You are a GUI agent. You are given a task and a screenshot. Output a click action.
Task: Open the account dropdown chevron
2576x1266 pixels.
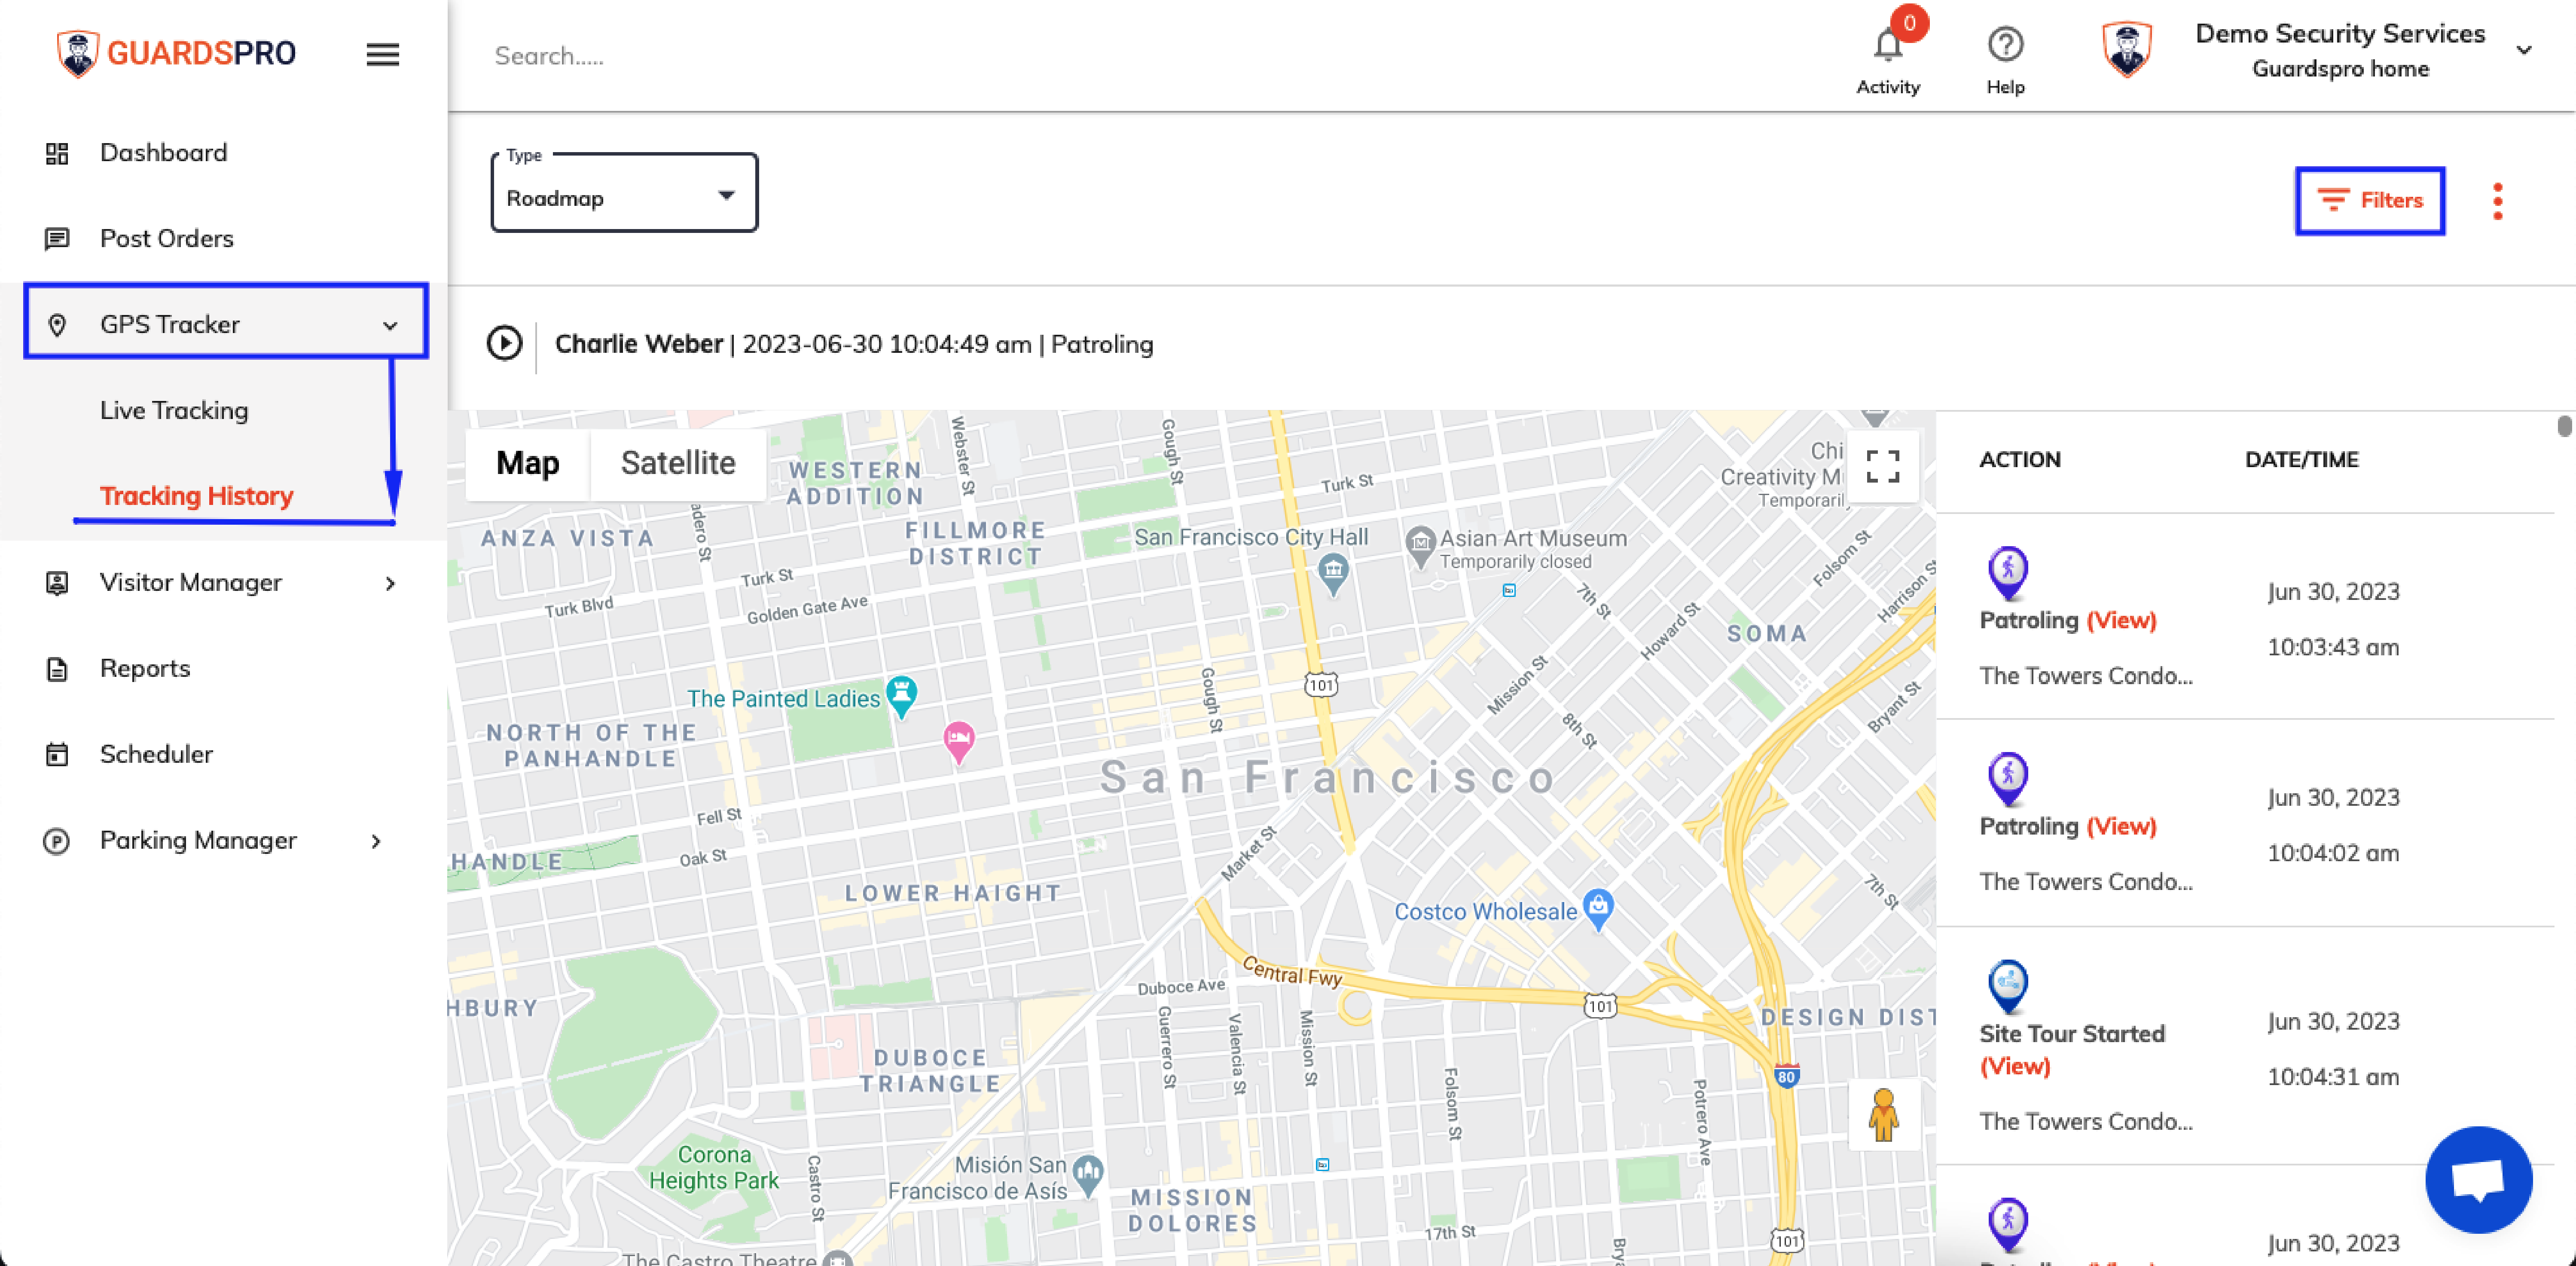click(2523, 49)
